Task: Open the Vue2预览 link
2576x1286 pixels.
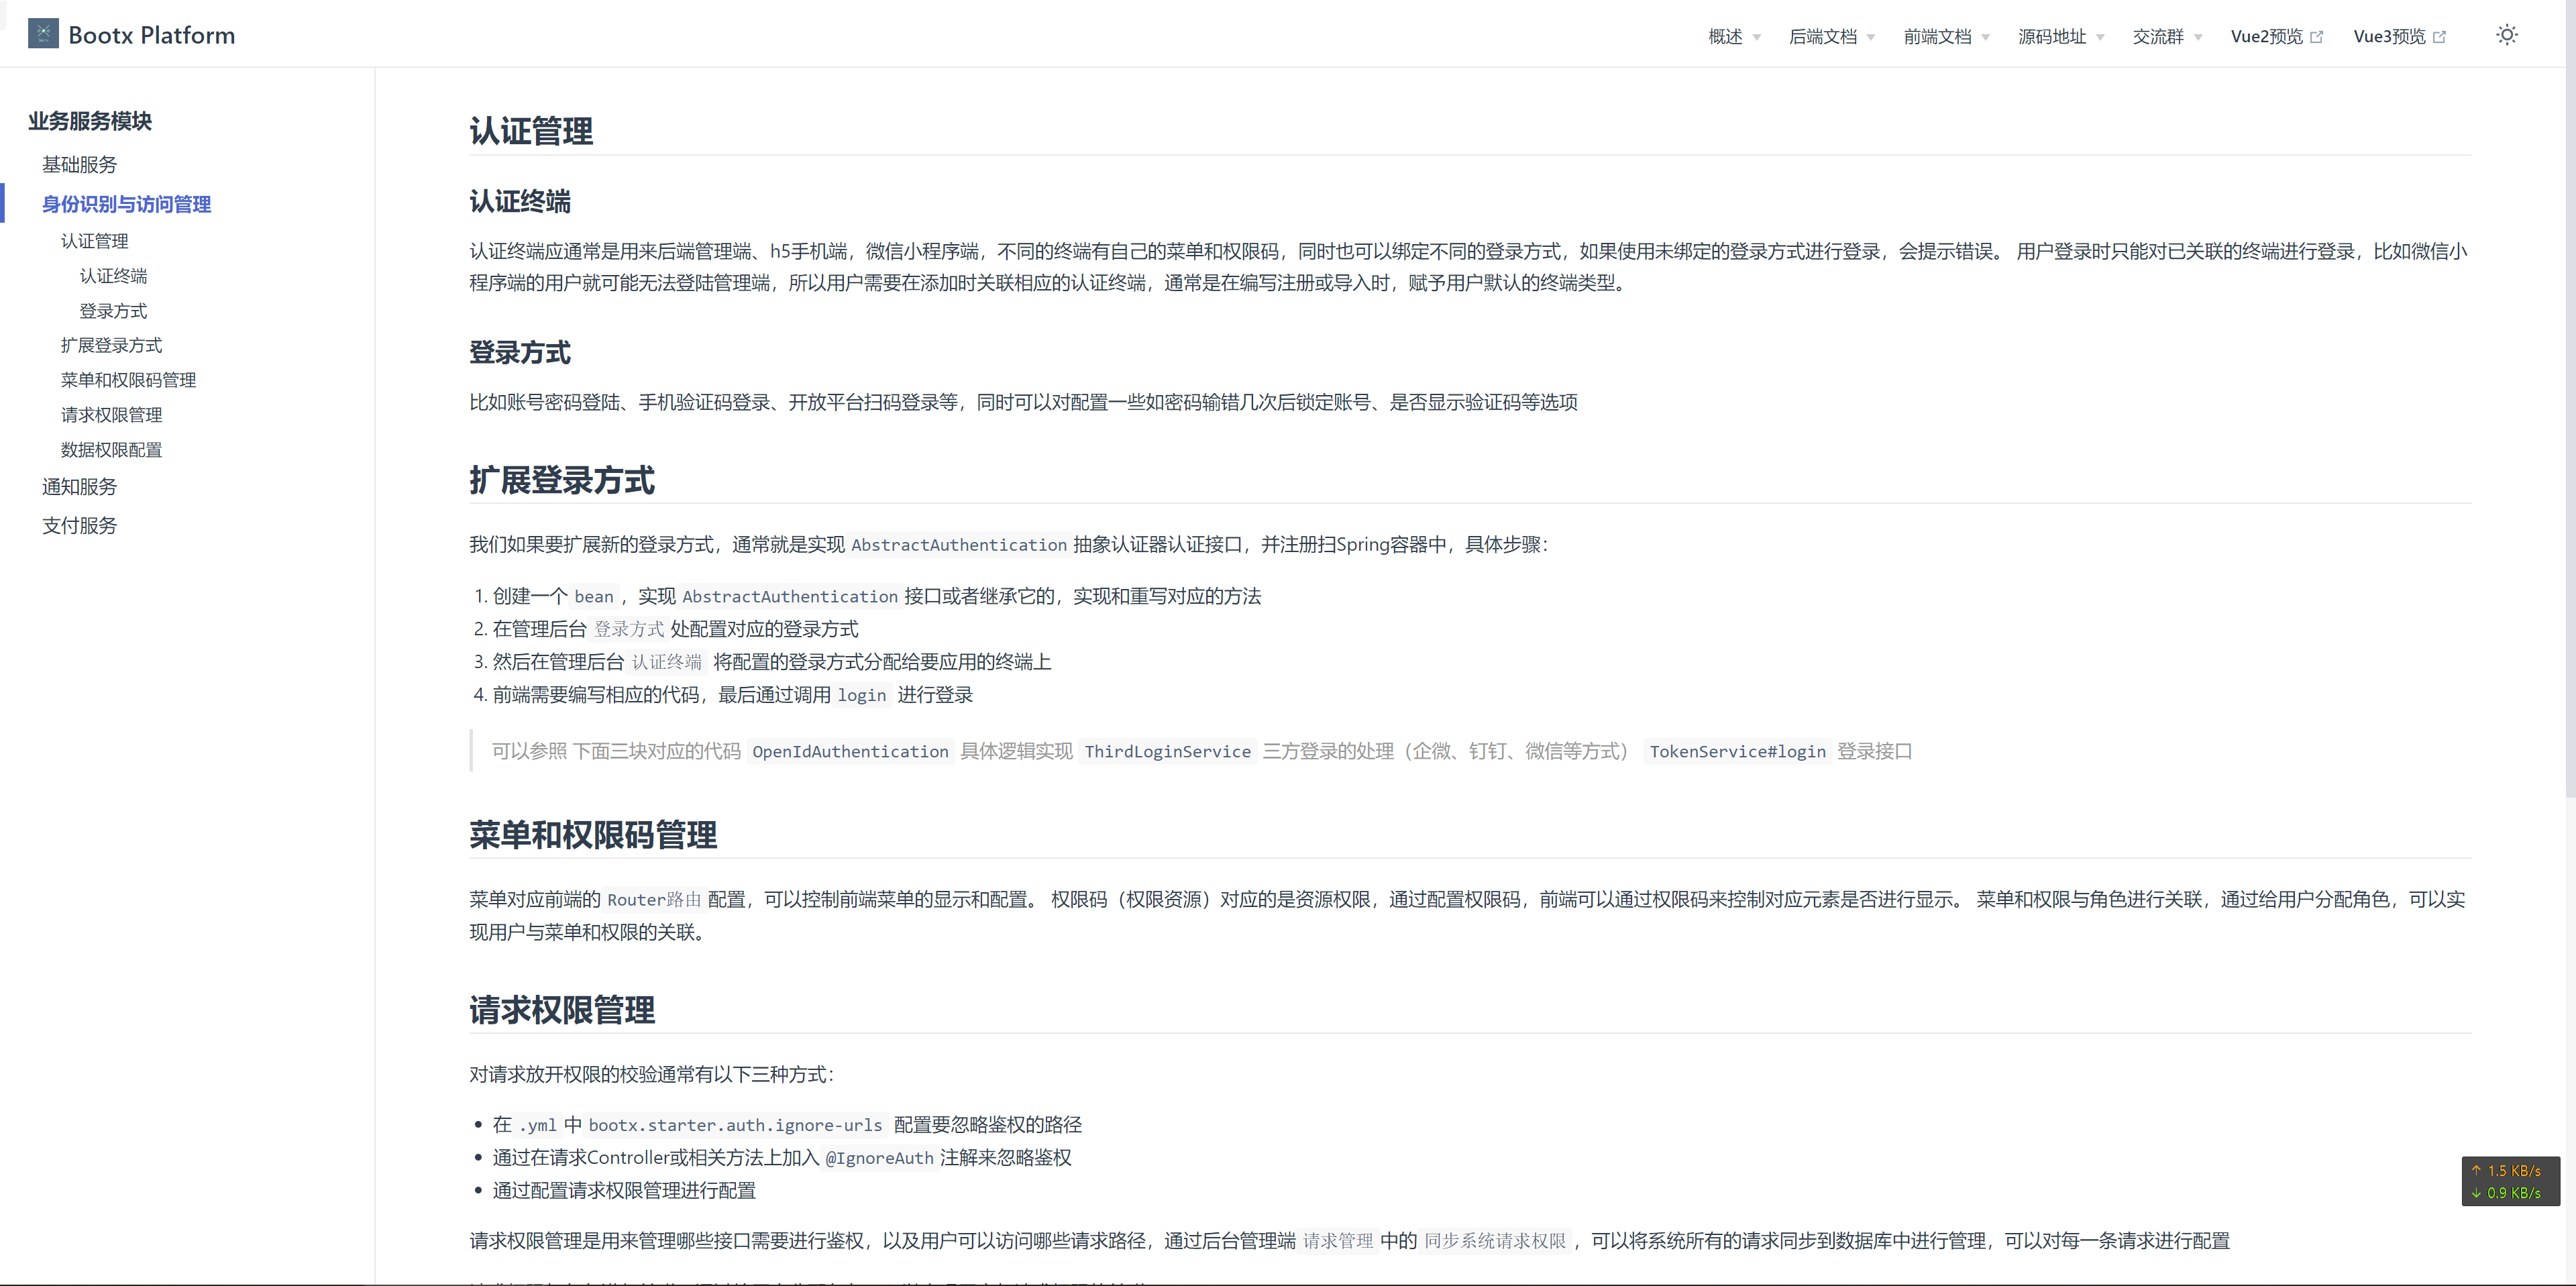Action: click(x=2266, y=37)
